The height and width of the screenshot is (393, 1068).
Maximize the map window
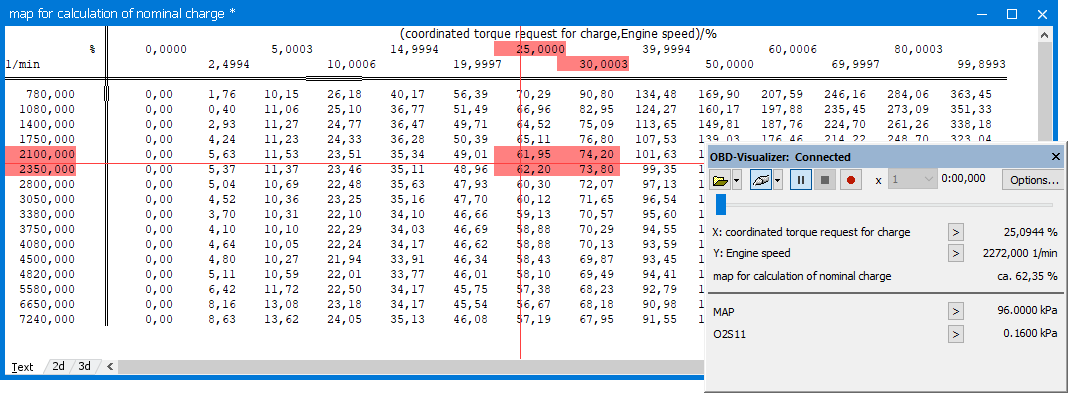point(1011,14)
